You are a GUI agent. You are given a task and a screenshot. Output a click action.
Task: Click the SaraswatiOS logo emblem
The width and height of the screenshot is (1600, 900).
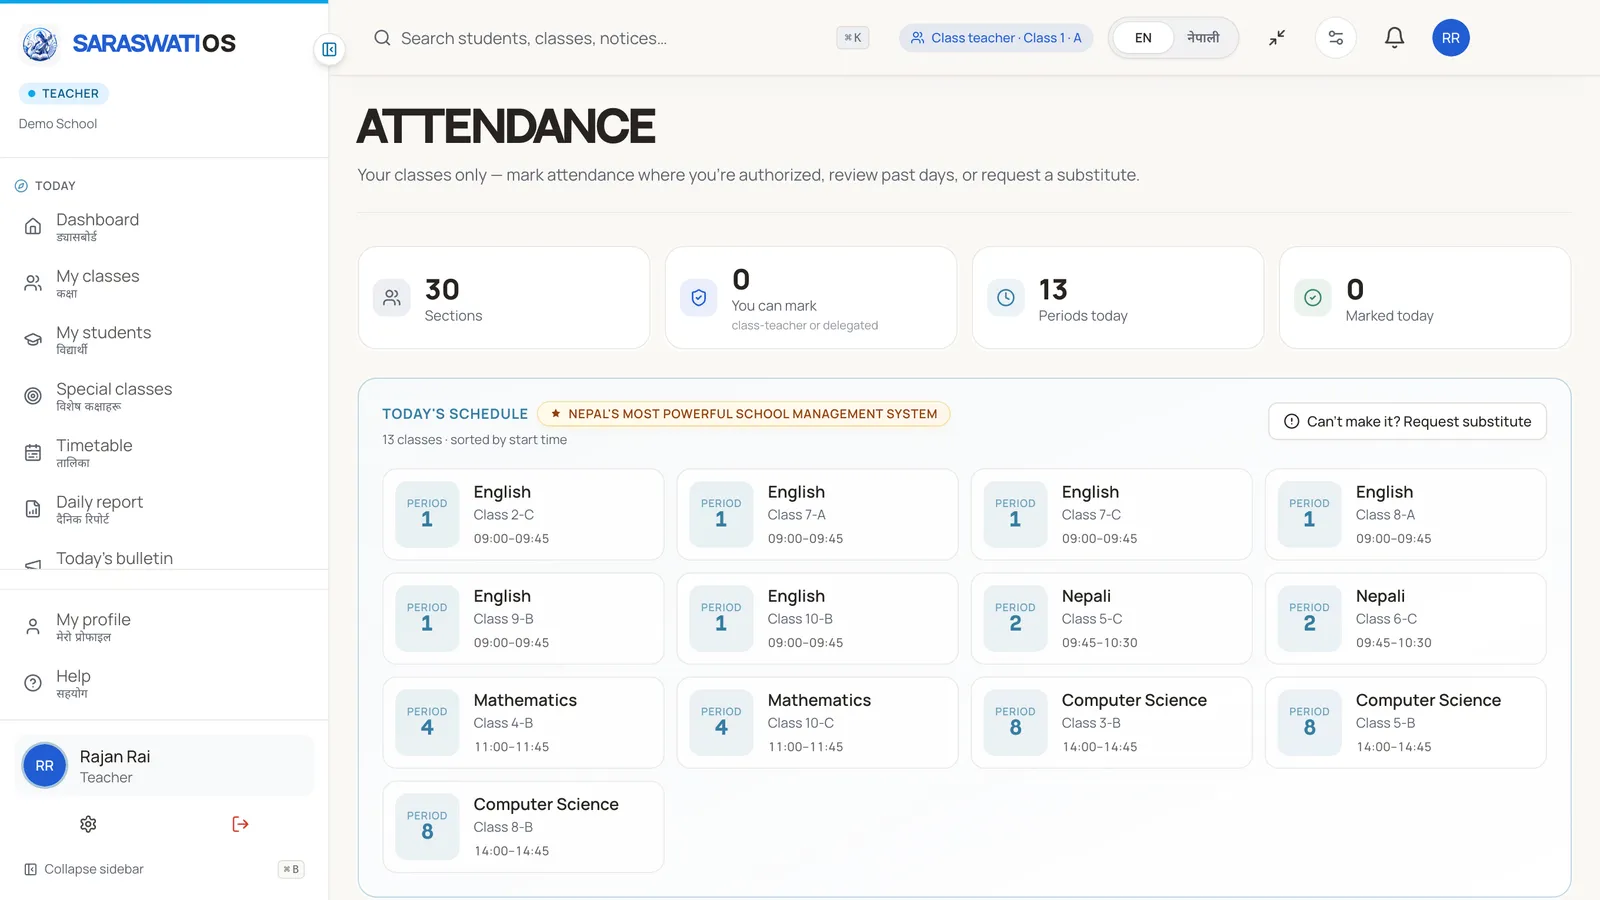coord(40,44)
